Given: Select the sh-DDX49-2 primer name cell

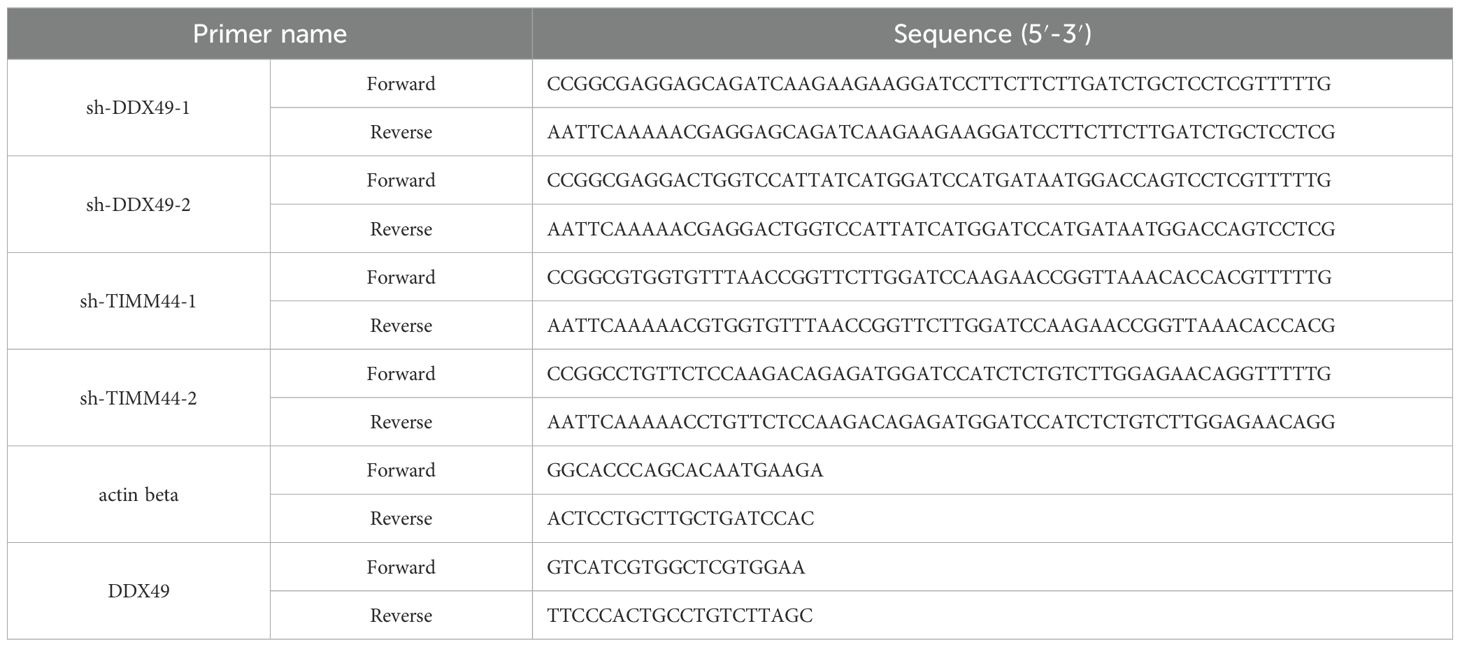Looking at the screenshot, I should 138,205.
